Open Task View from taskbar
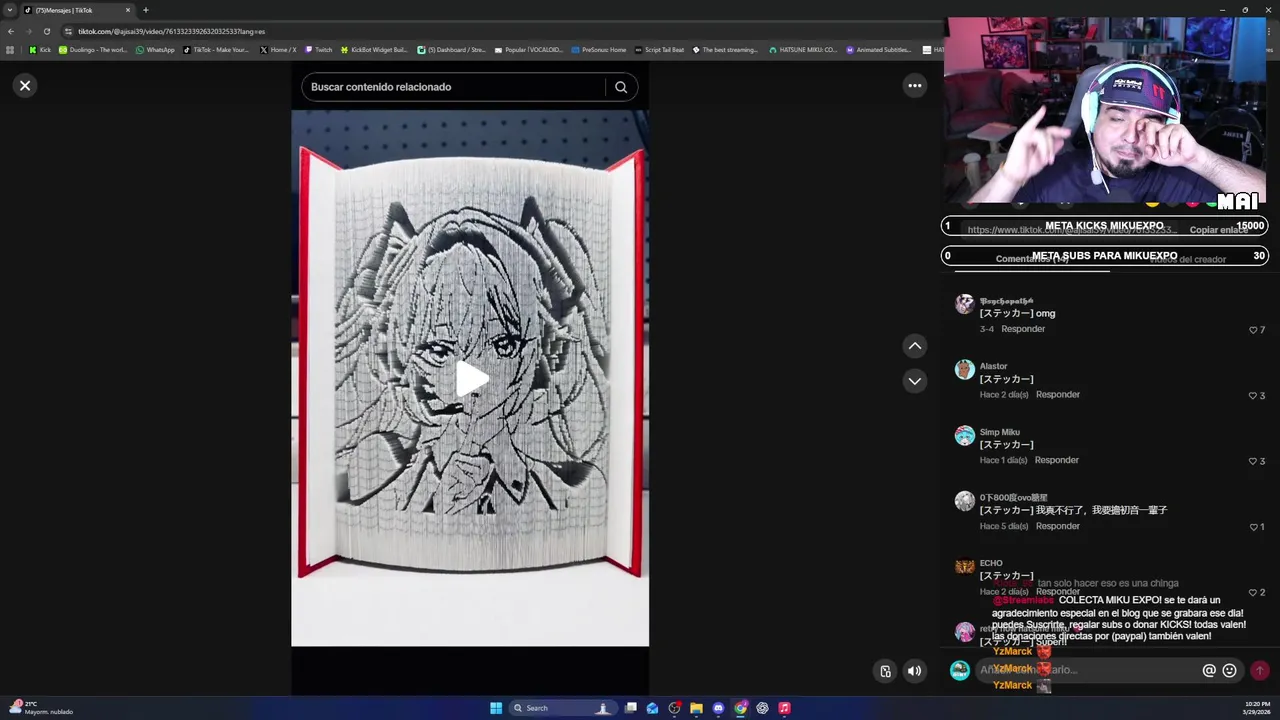 click(x=631, y=708)
